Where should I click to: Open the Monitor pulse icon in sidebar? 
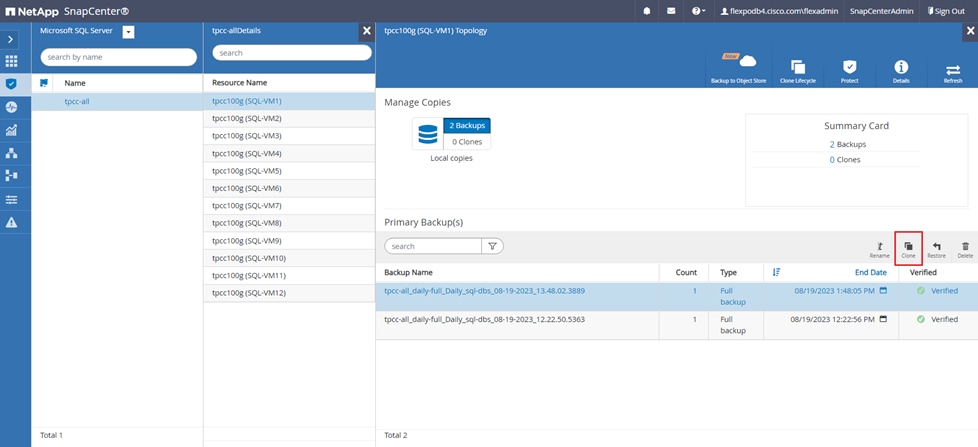[11, 107]
